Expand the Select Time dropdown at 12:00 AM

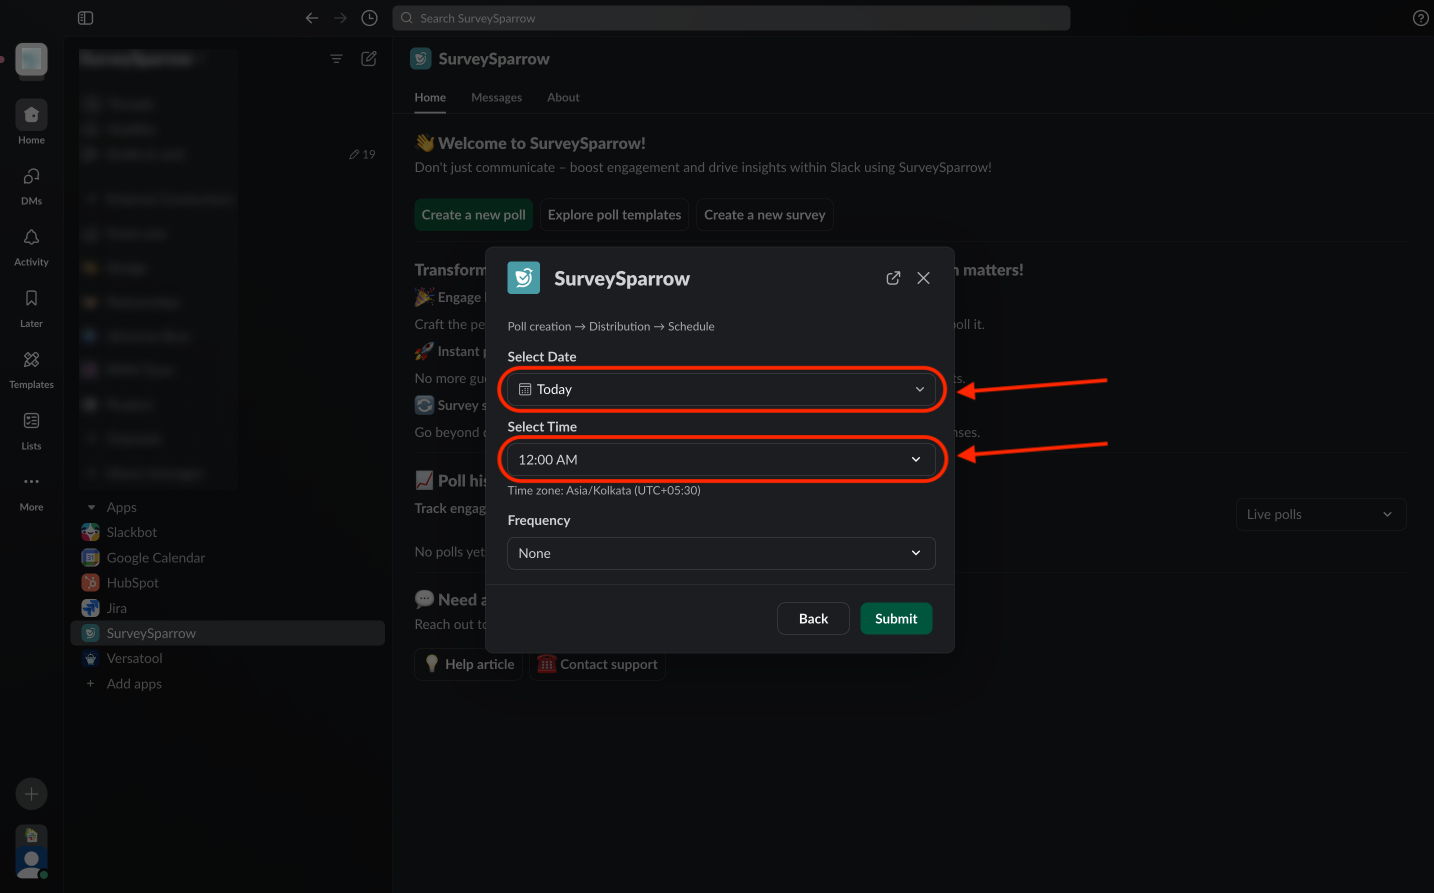(720, 459)
